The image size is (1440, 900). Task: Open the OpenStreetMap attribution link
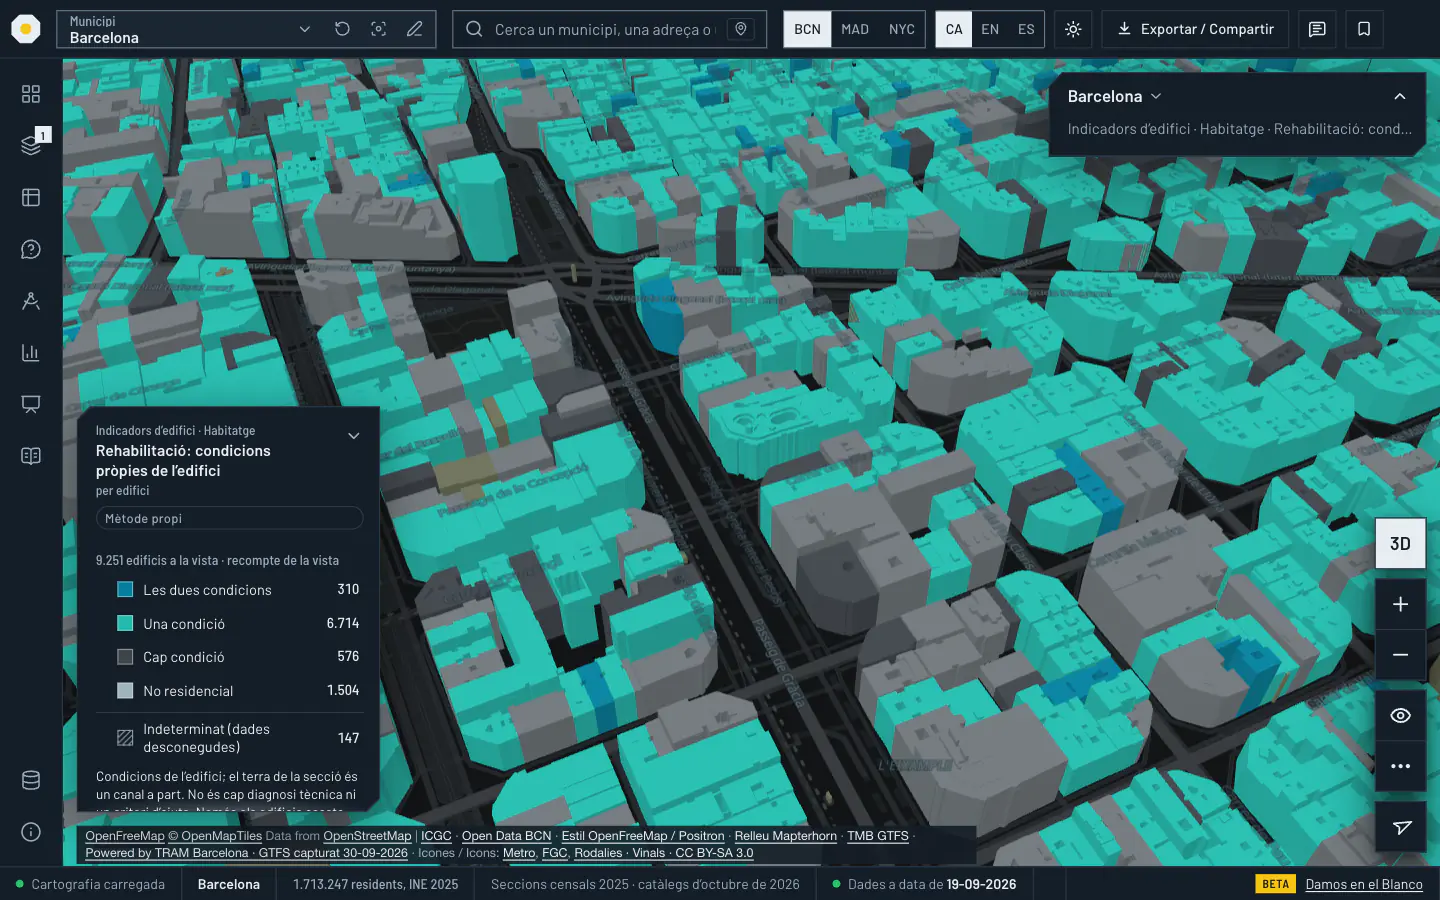[x=367, y=836]
